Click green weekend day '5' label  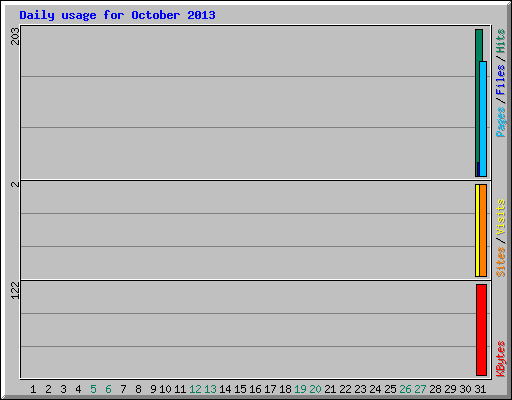point(93,389)
